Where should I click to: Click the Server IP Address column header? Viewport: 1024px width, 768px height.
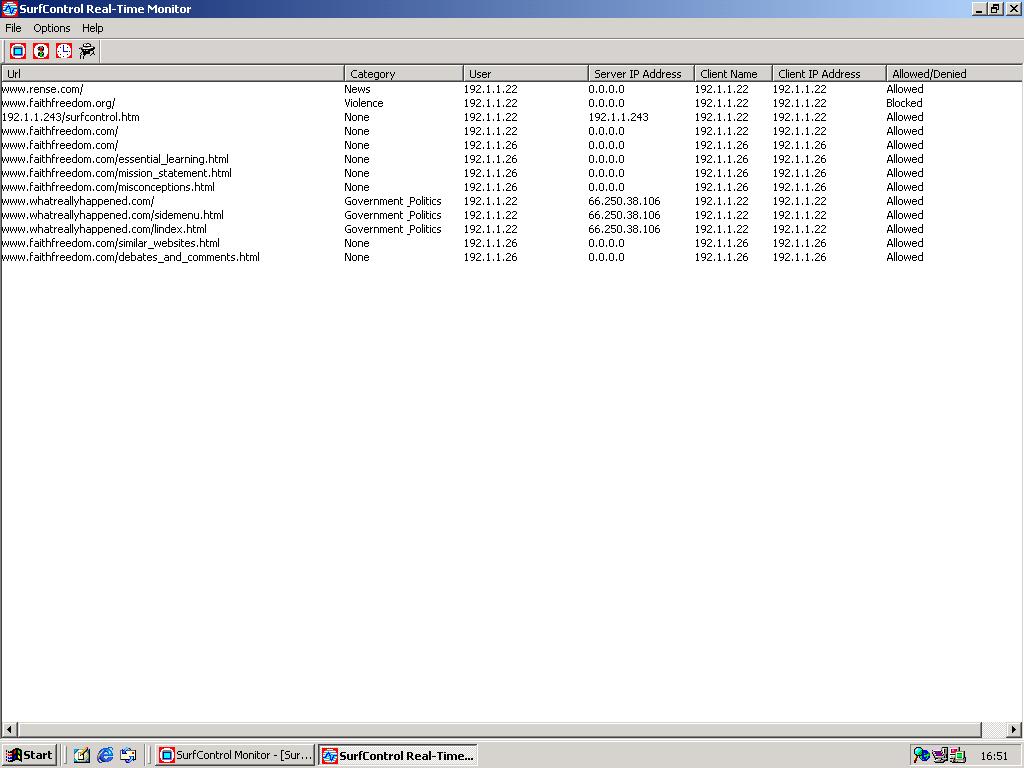click(641, 74)
